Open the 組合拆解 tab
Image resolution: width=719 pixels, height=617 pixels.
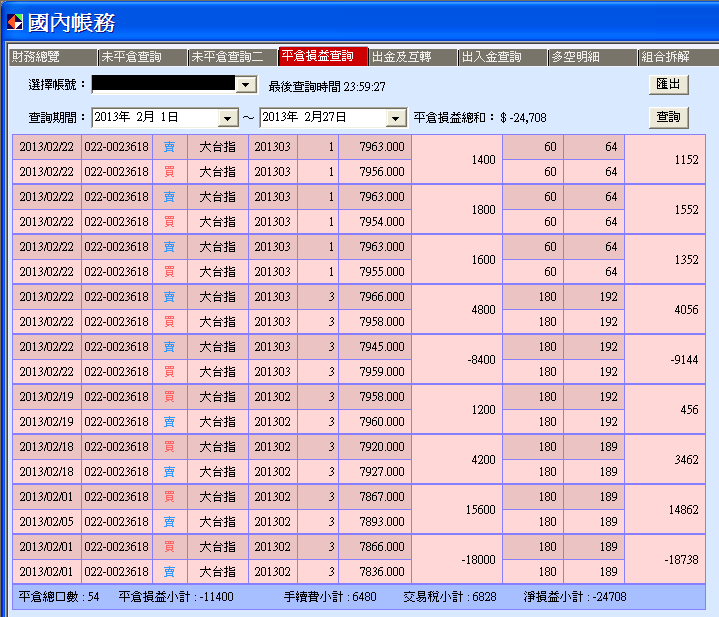679,57
